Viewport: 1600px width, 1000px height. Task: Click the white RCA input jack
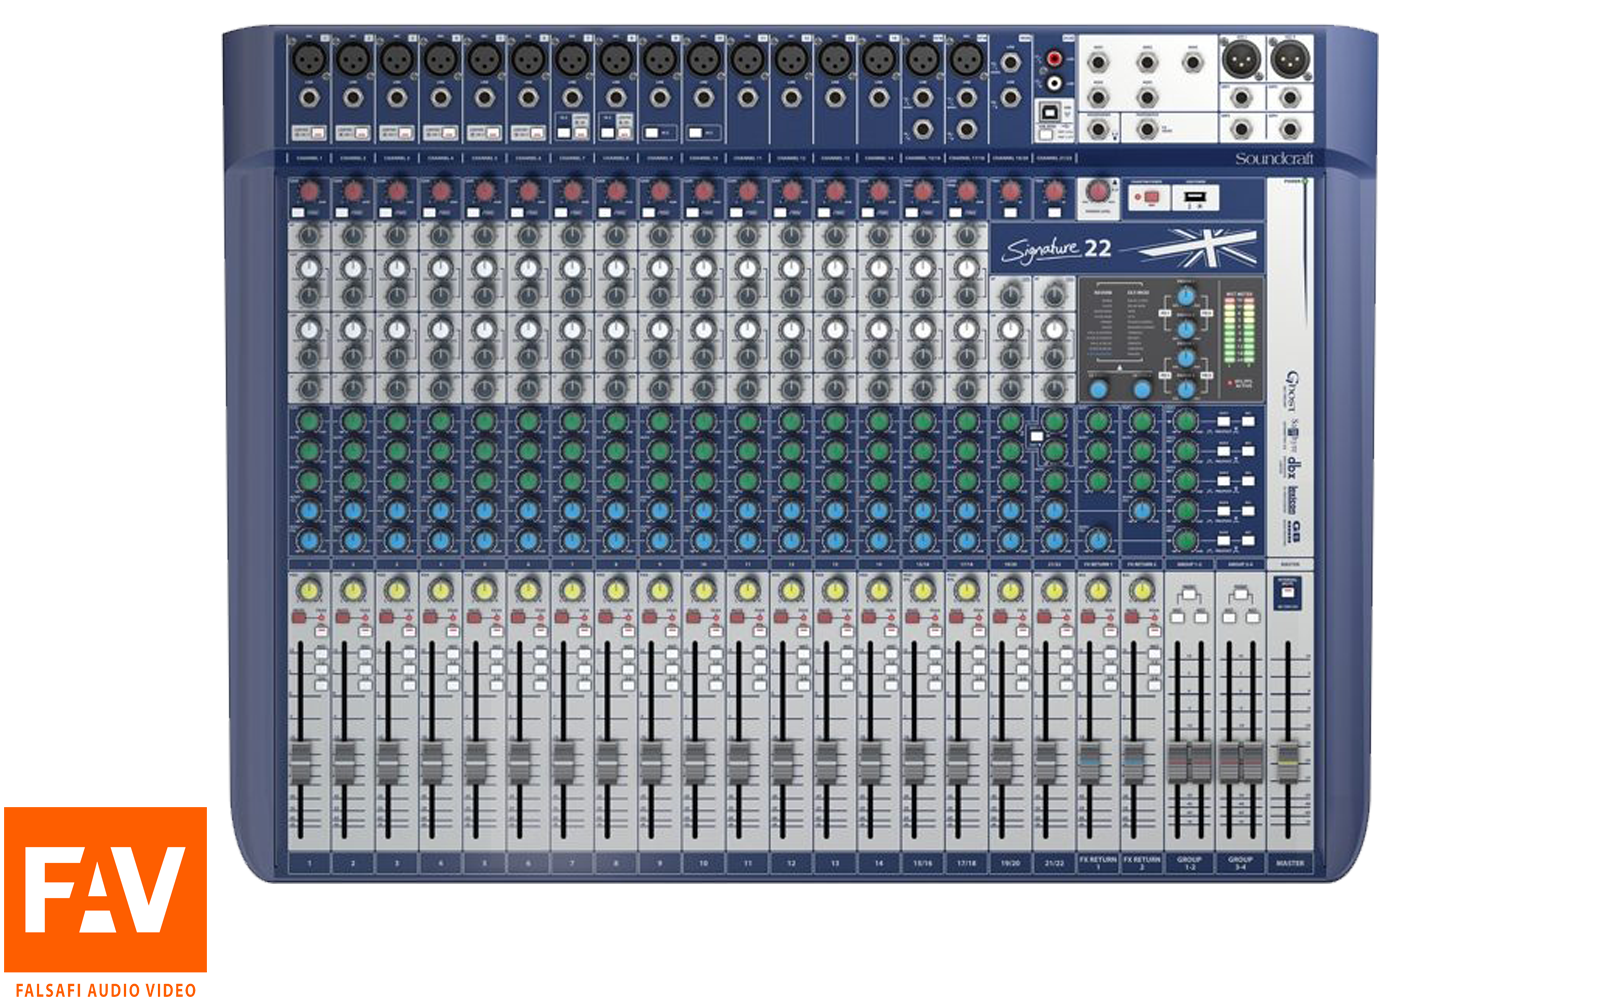point(1054,84)
